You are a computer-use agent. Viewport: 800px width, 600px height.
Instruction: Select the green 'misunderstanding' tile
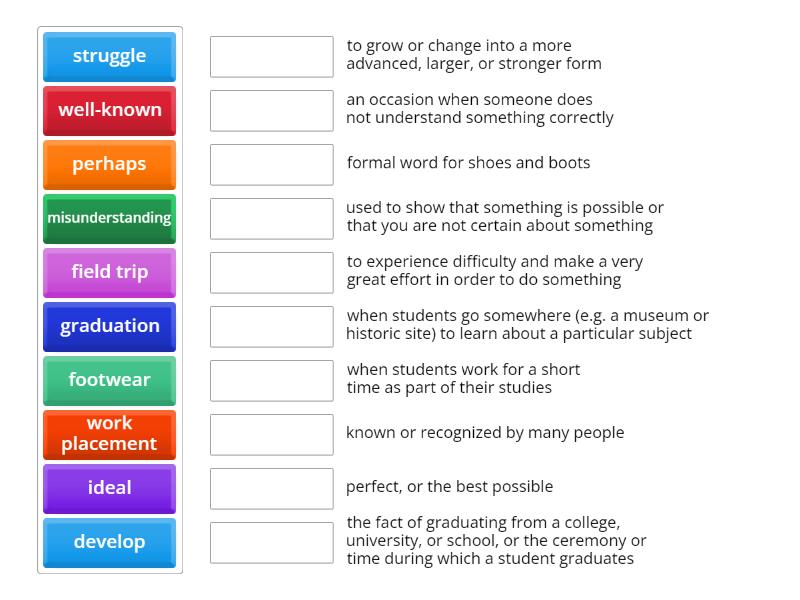(x=109, y=219)
